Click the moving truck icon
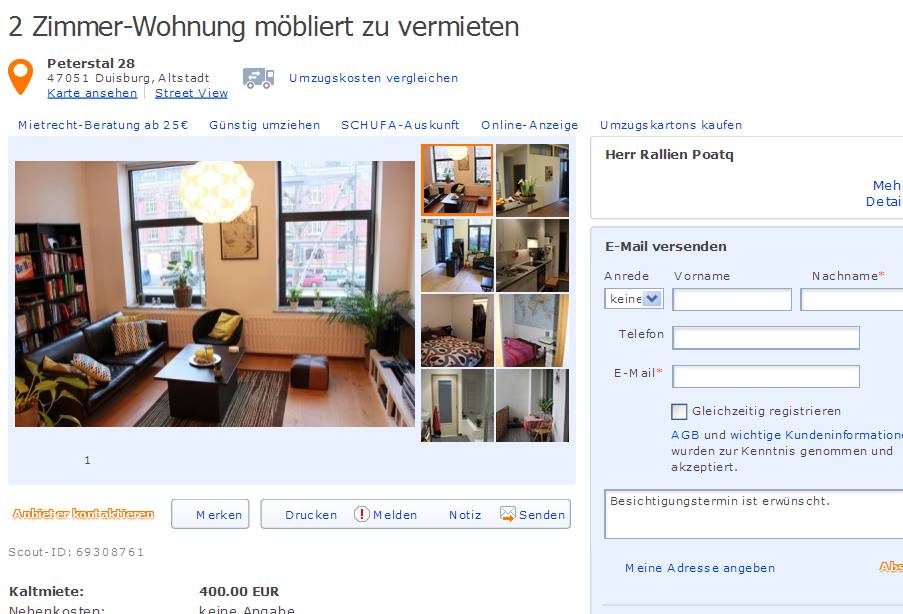Viewport: 903px width, 614px height. (258, 78)
